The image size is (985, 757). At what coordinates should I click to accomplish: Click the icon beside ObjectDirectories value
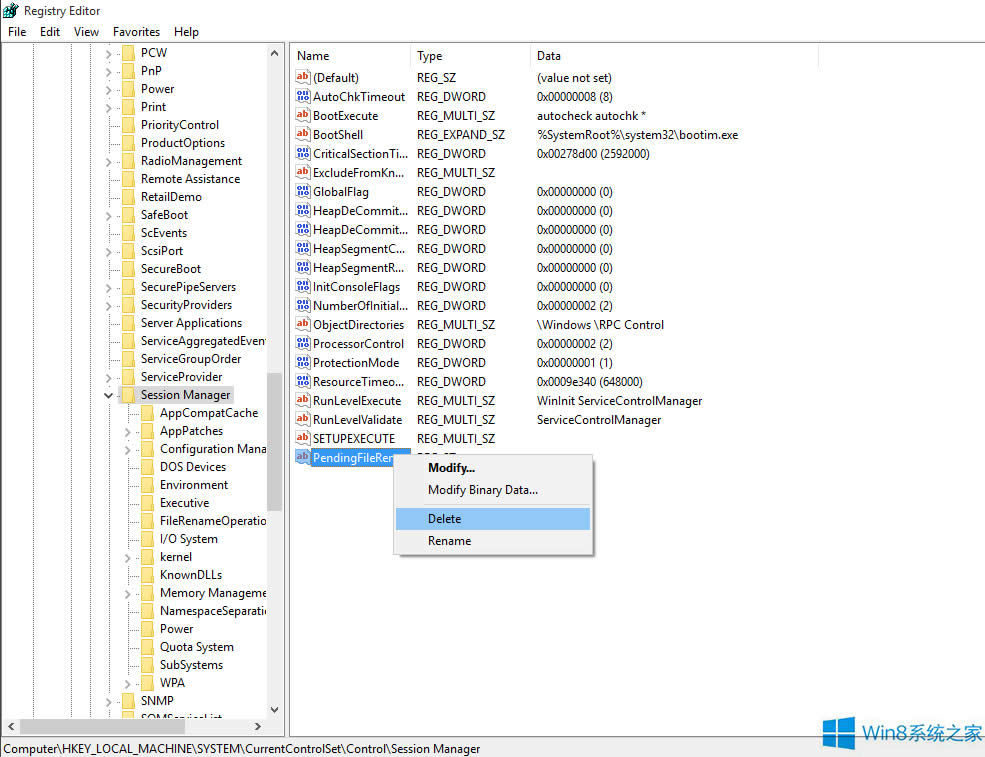click(303, 324)
